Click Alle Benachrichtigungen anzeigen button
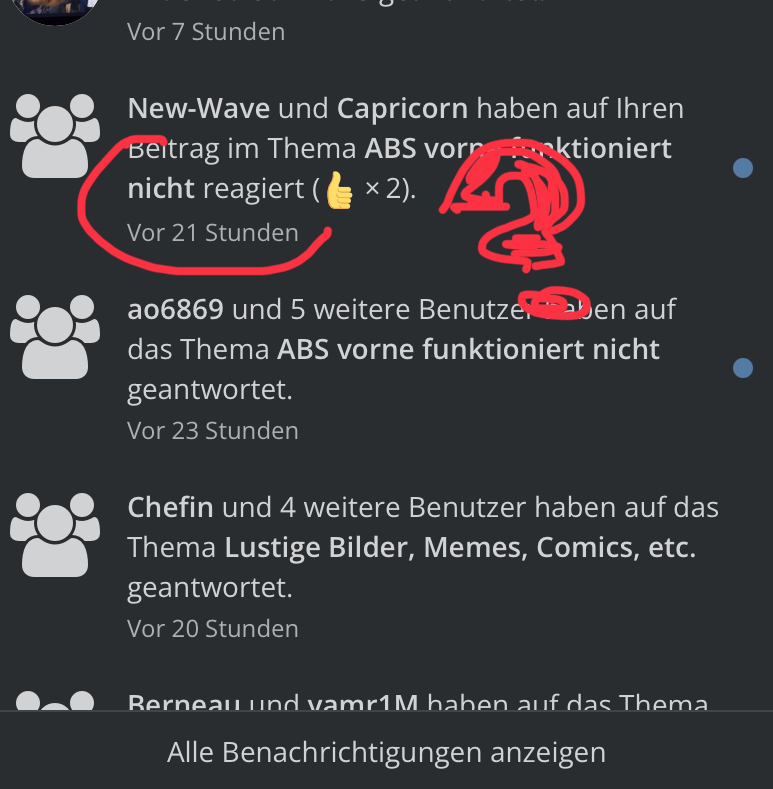The image size is (773, 789). tap(386, 752)
